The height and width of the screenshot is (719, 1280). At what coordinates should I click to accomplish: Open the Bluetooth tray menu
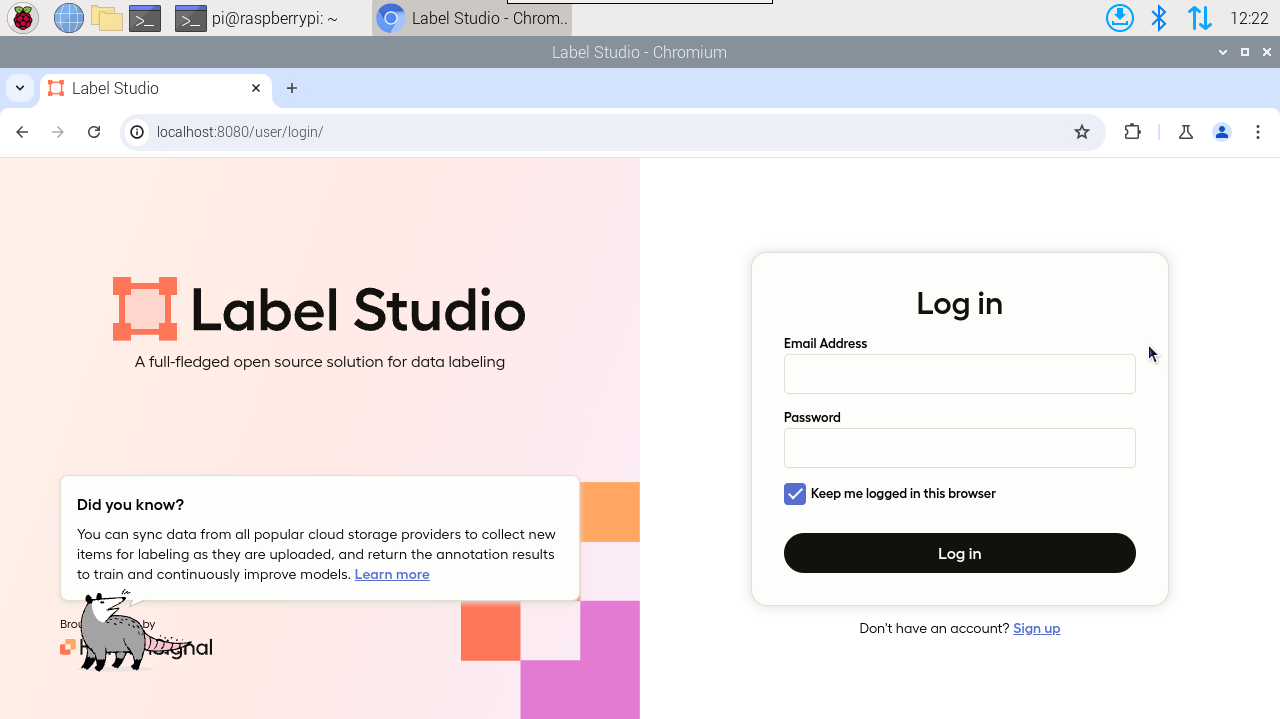[x=1159, y=18]
